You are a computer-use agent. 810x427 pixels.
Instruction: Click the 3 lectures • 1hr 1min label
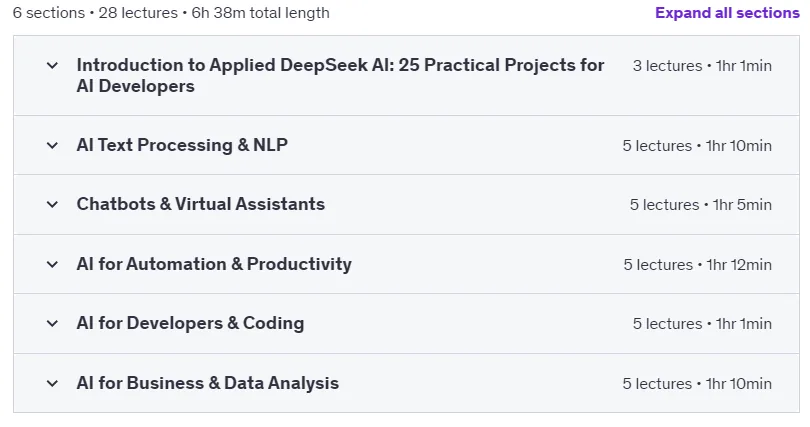pyautogui.click(x=702, y=66)
